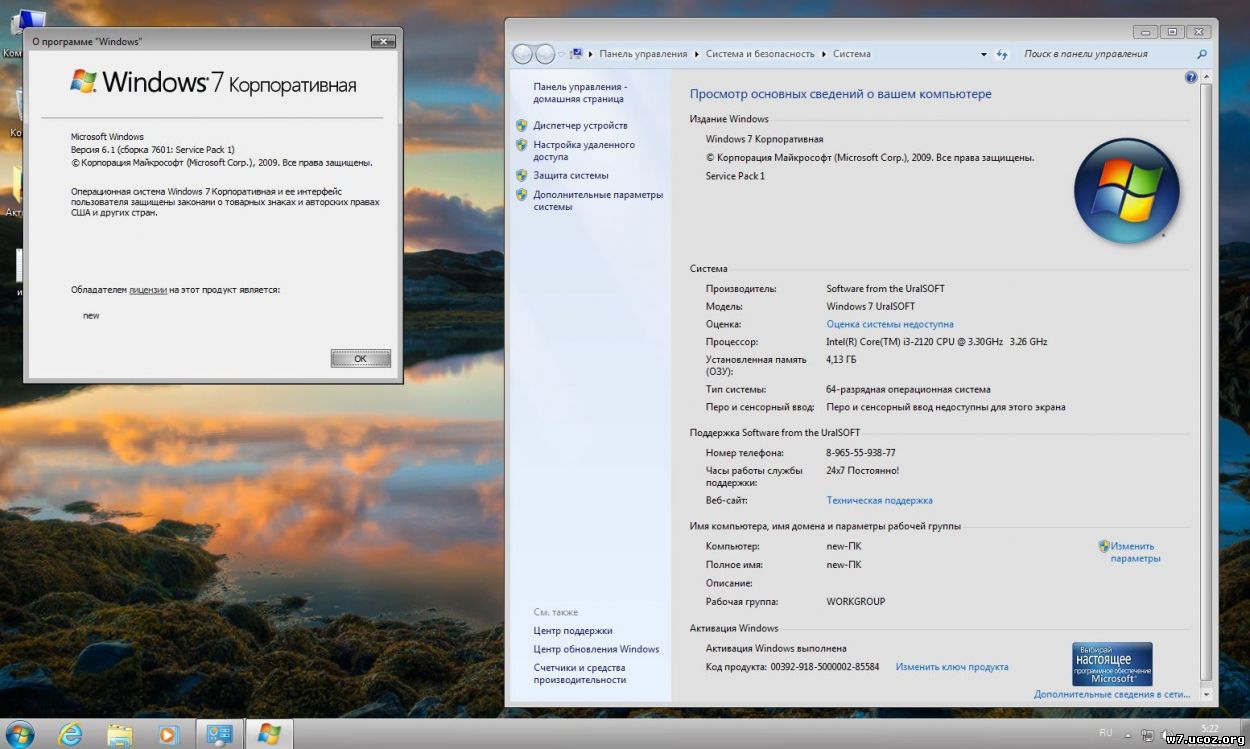
Task: Click the shield icon beside Диспетчер устройств
Action: (521, 126)
